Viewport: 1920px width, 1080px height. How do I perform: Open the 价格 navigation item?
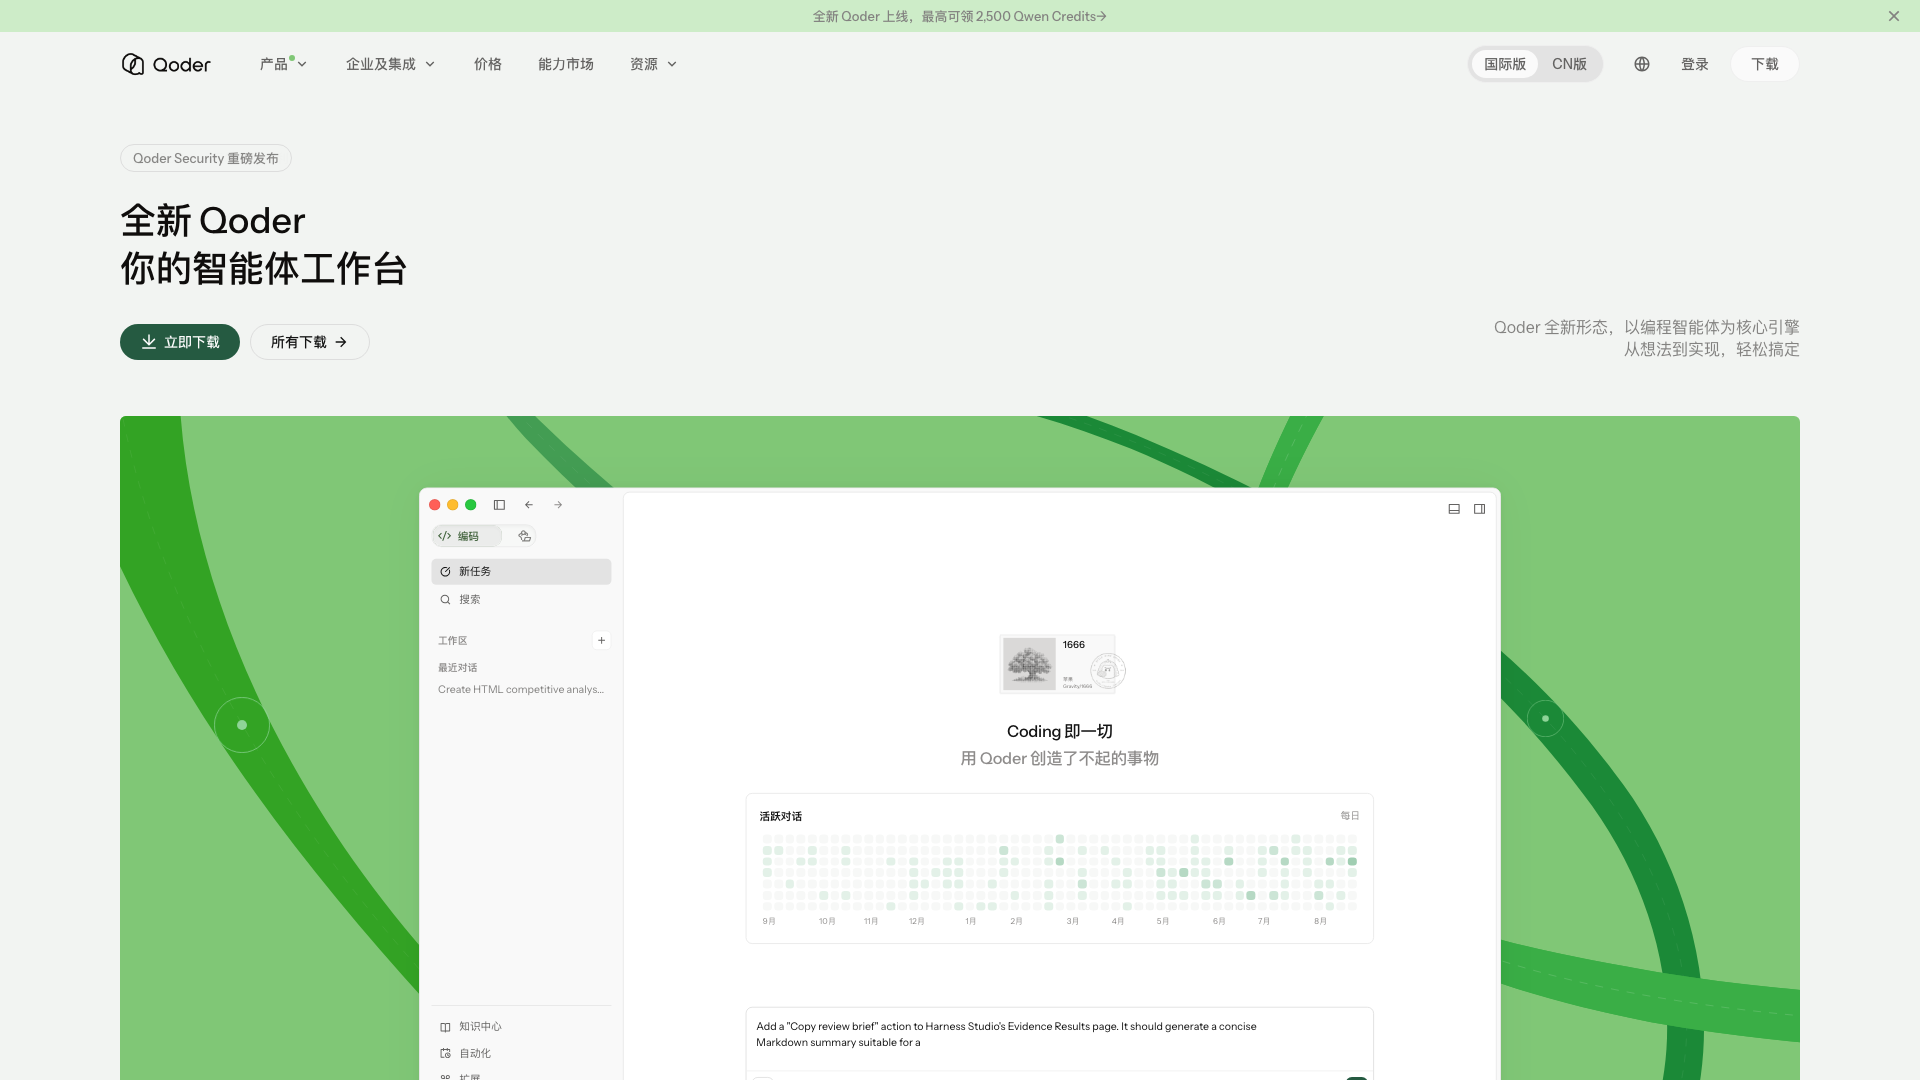point(488,64)
